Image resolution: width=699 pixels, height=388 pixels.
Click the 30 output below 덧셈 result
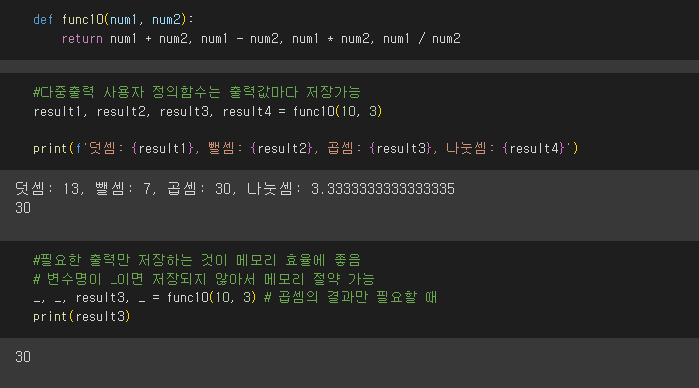(x=23, y=208)
